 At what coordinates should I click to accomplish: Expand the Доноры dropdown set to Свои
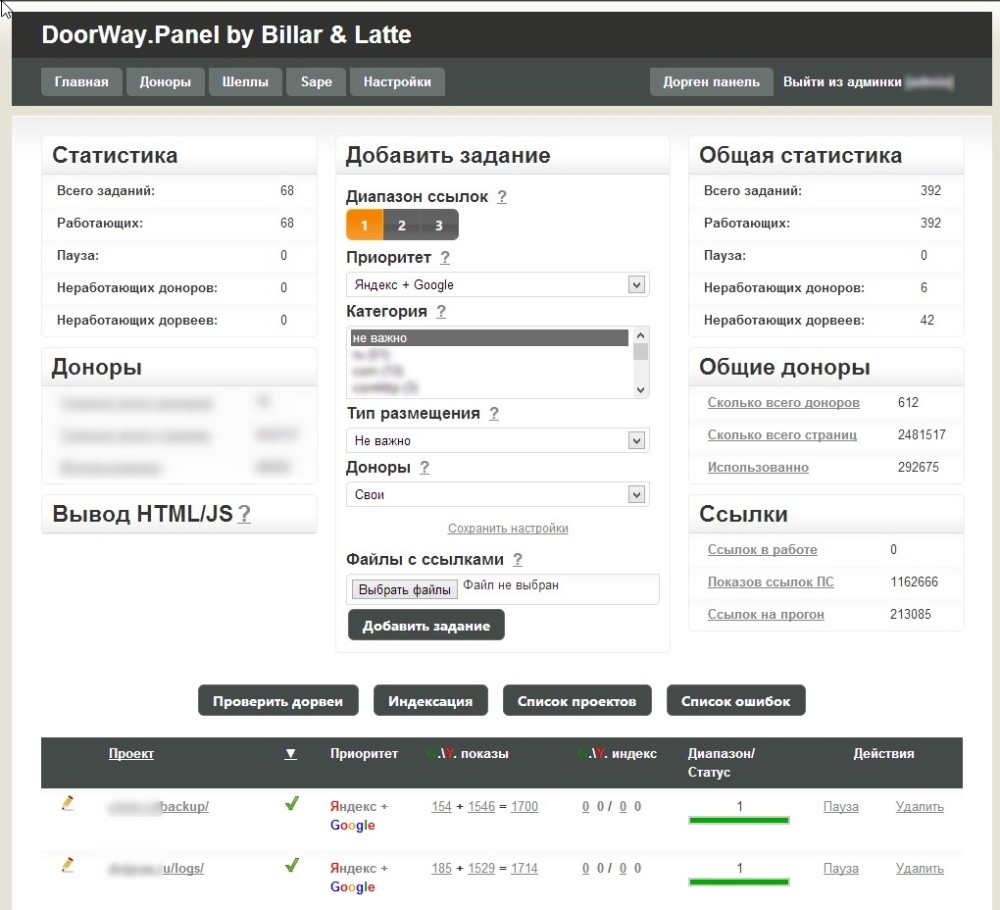(x=497, y=495)
